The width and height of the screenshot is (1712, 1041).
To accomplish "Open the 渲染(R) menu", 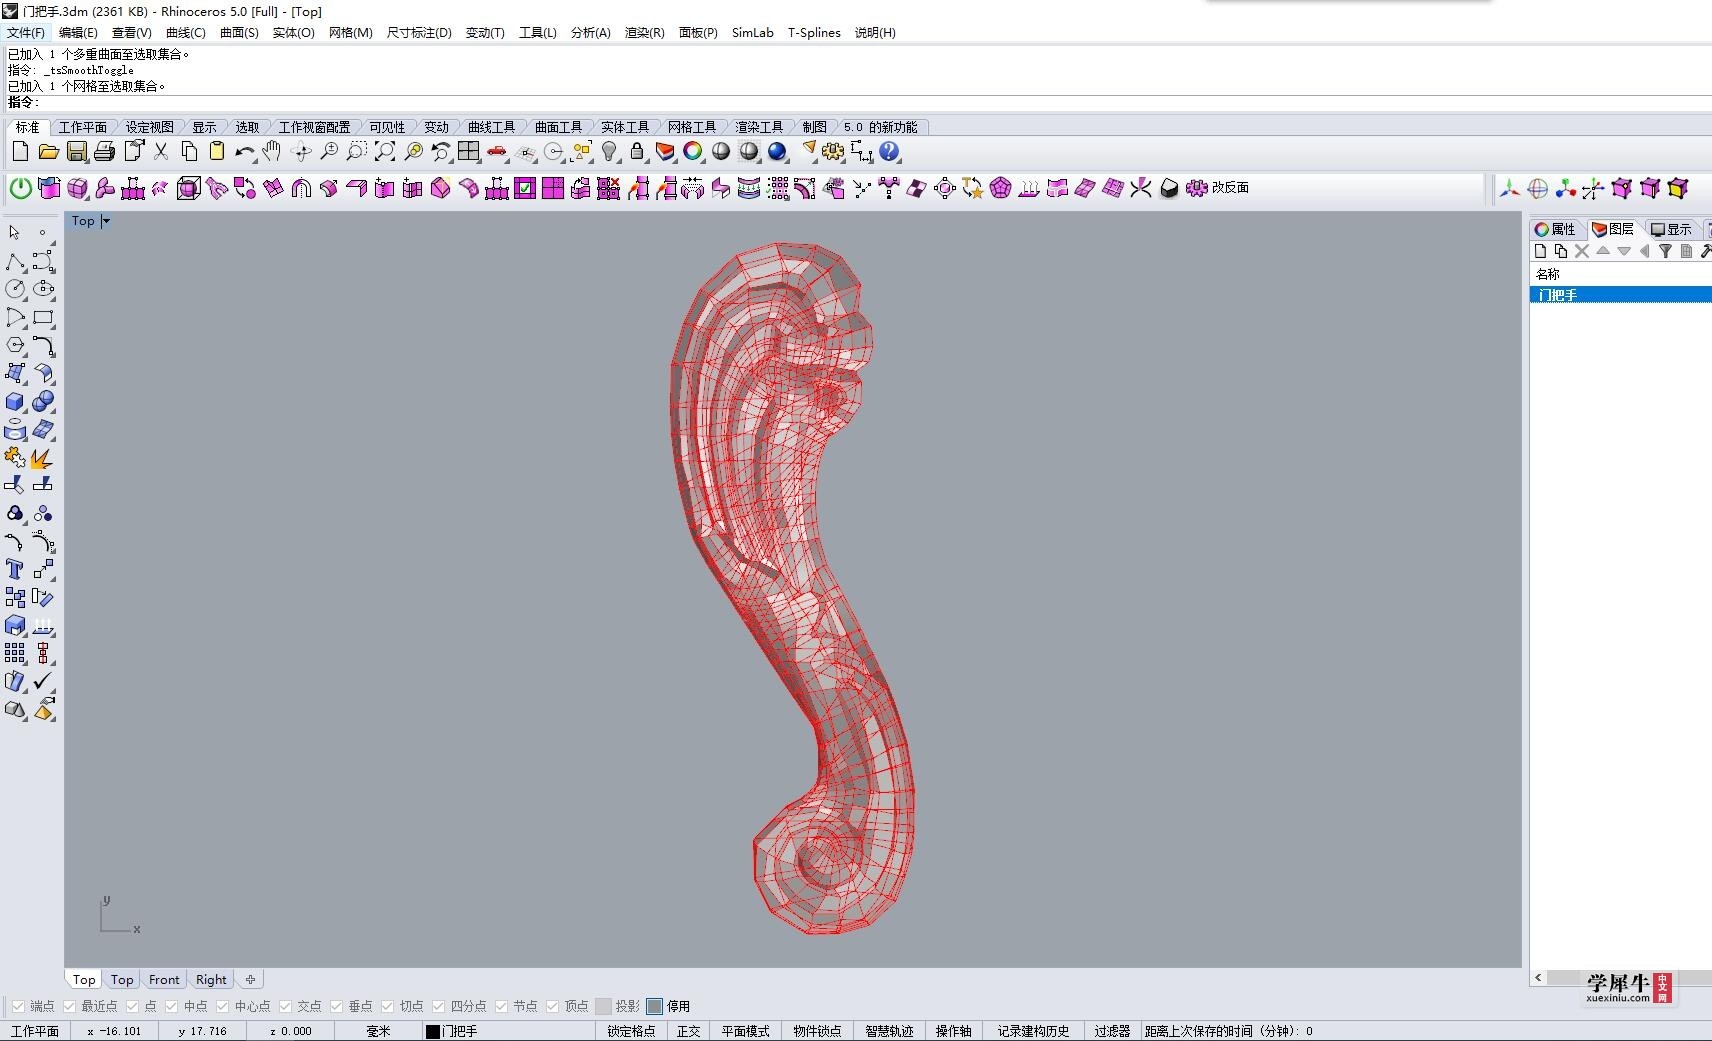I will pos(644,32).
